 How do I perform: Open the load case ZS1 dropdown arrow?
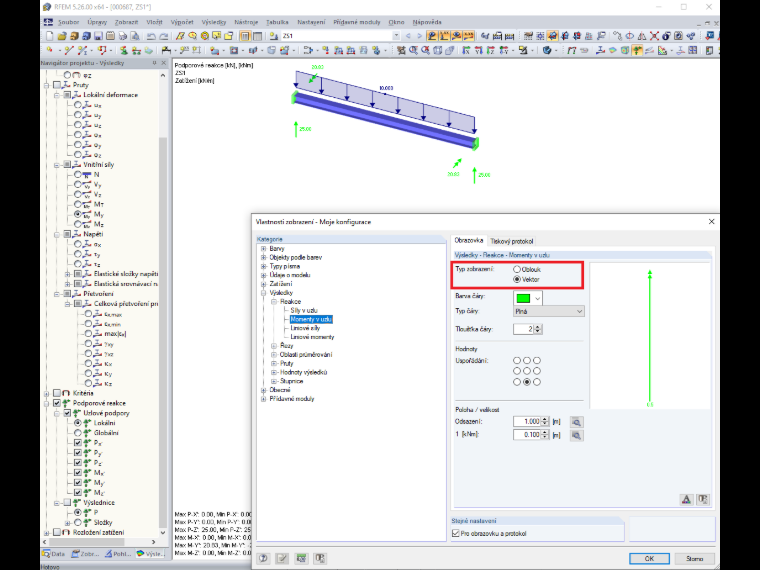396,36
